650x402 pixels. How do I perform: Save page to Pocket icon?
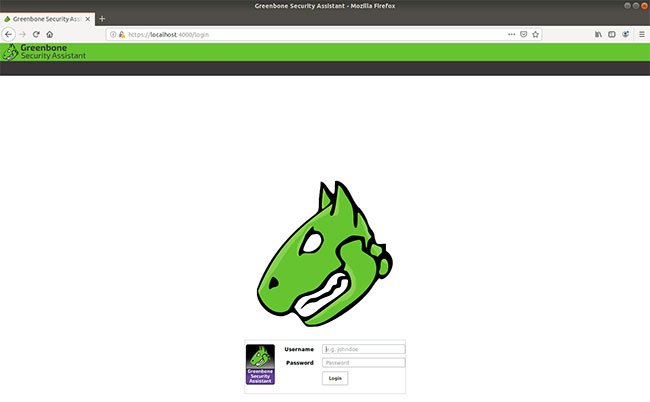coord(523,34)
